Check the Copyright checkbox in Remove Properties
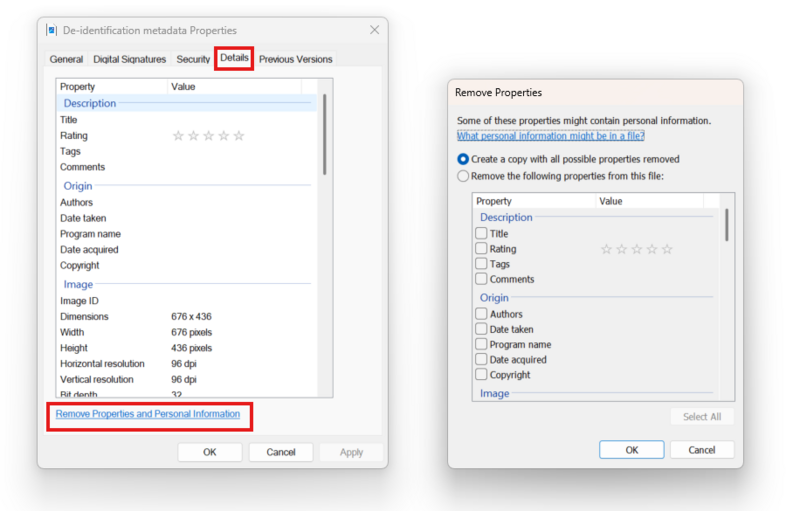Image resolution: width=800 pixels, height=511 pixels. pos(481,374)
